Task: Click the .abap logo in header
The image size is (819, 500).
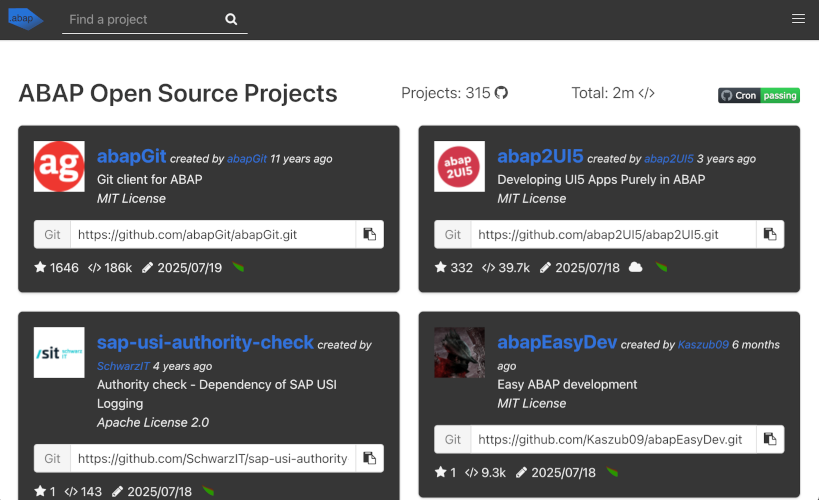Action: tap(25, 19)
